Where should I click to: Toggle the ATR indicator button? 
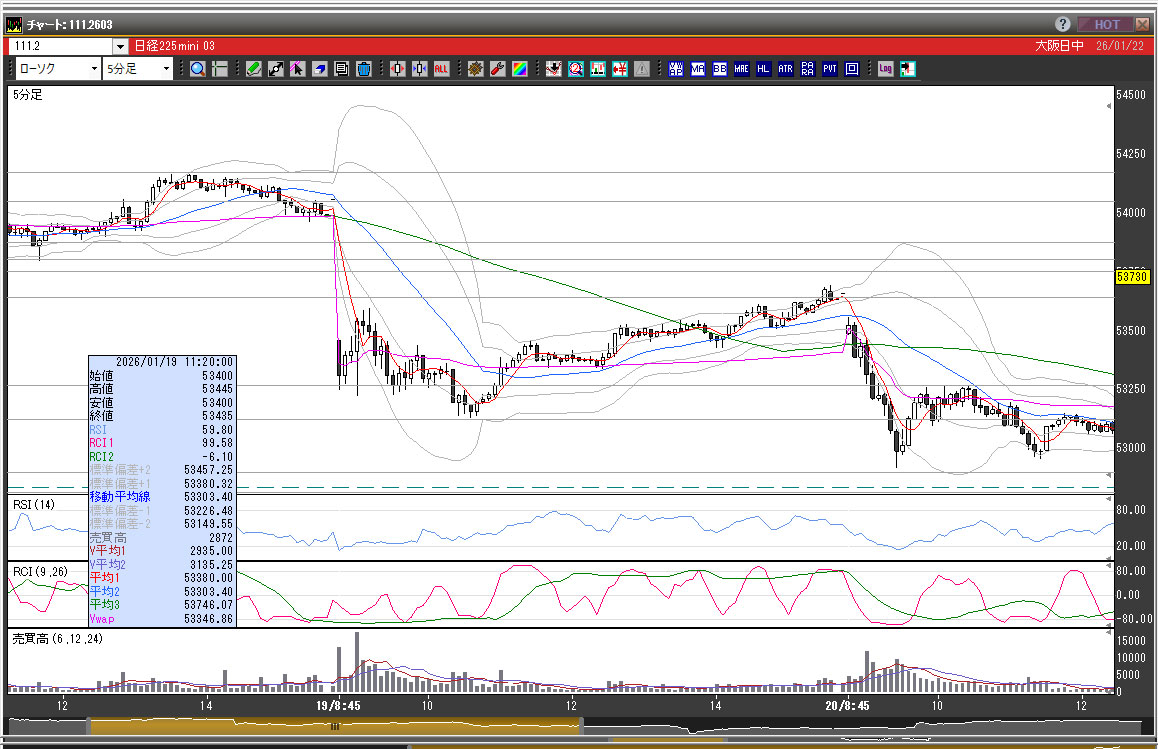(x=785, y=69)
